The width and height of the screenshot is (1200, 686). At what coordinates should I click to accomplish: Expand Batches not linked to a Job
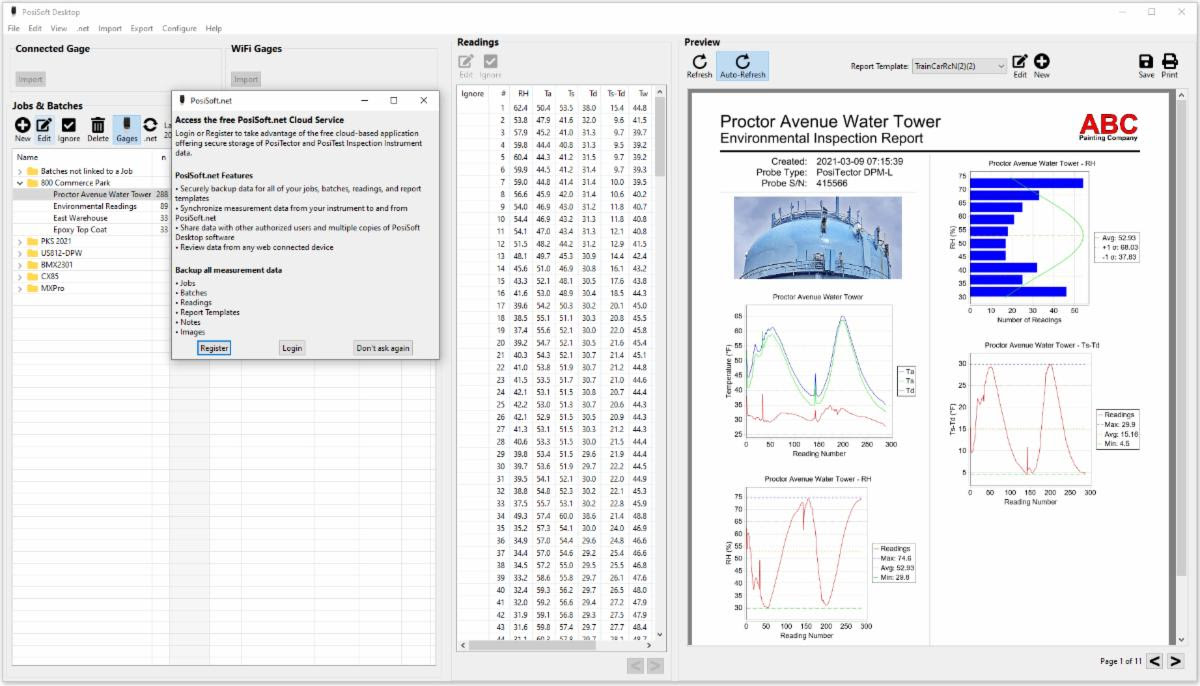pyautogui.click(x=19, y=172)
